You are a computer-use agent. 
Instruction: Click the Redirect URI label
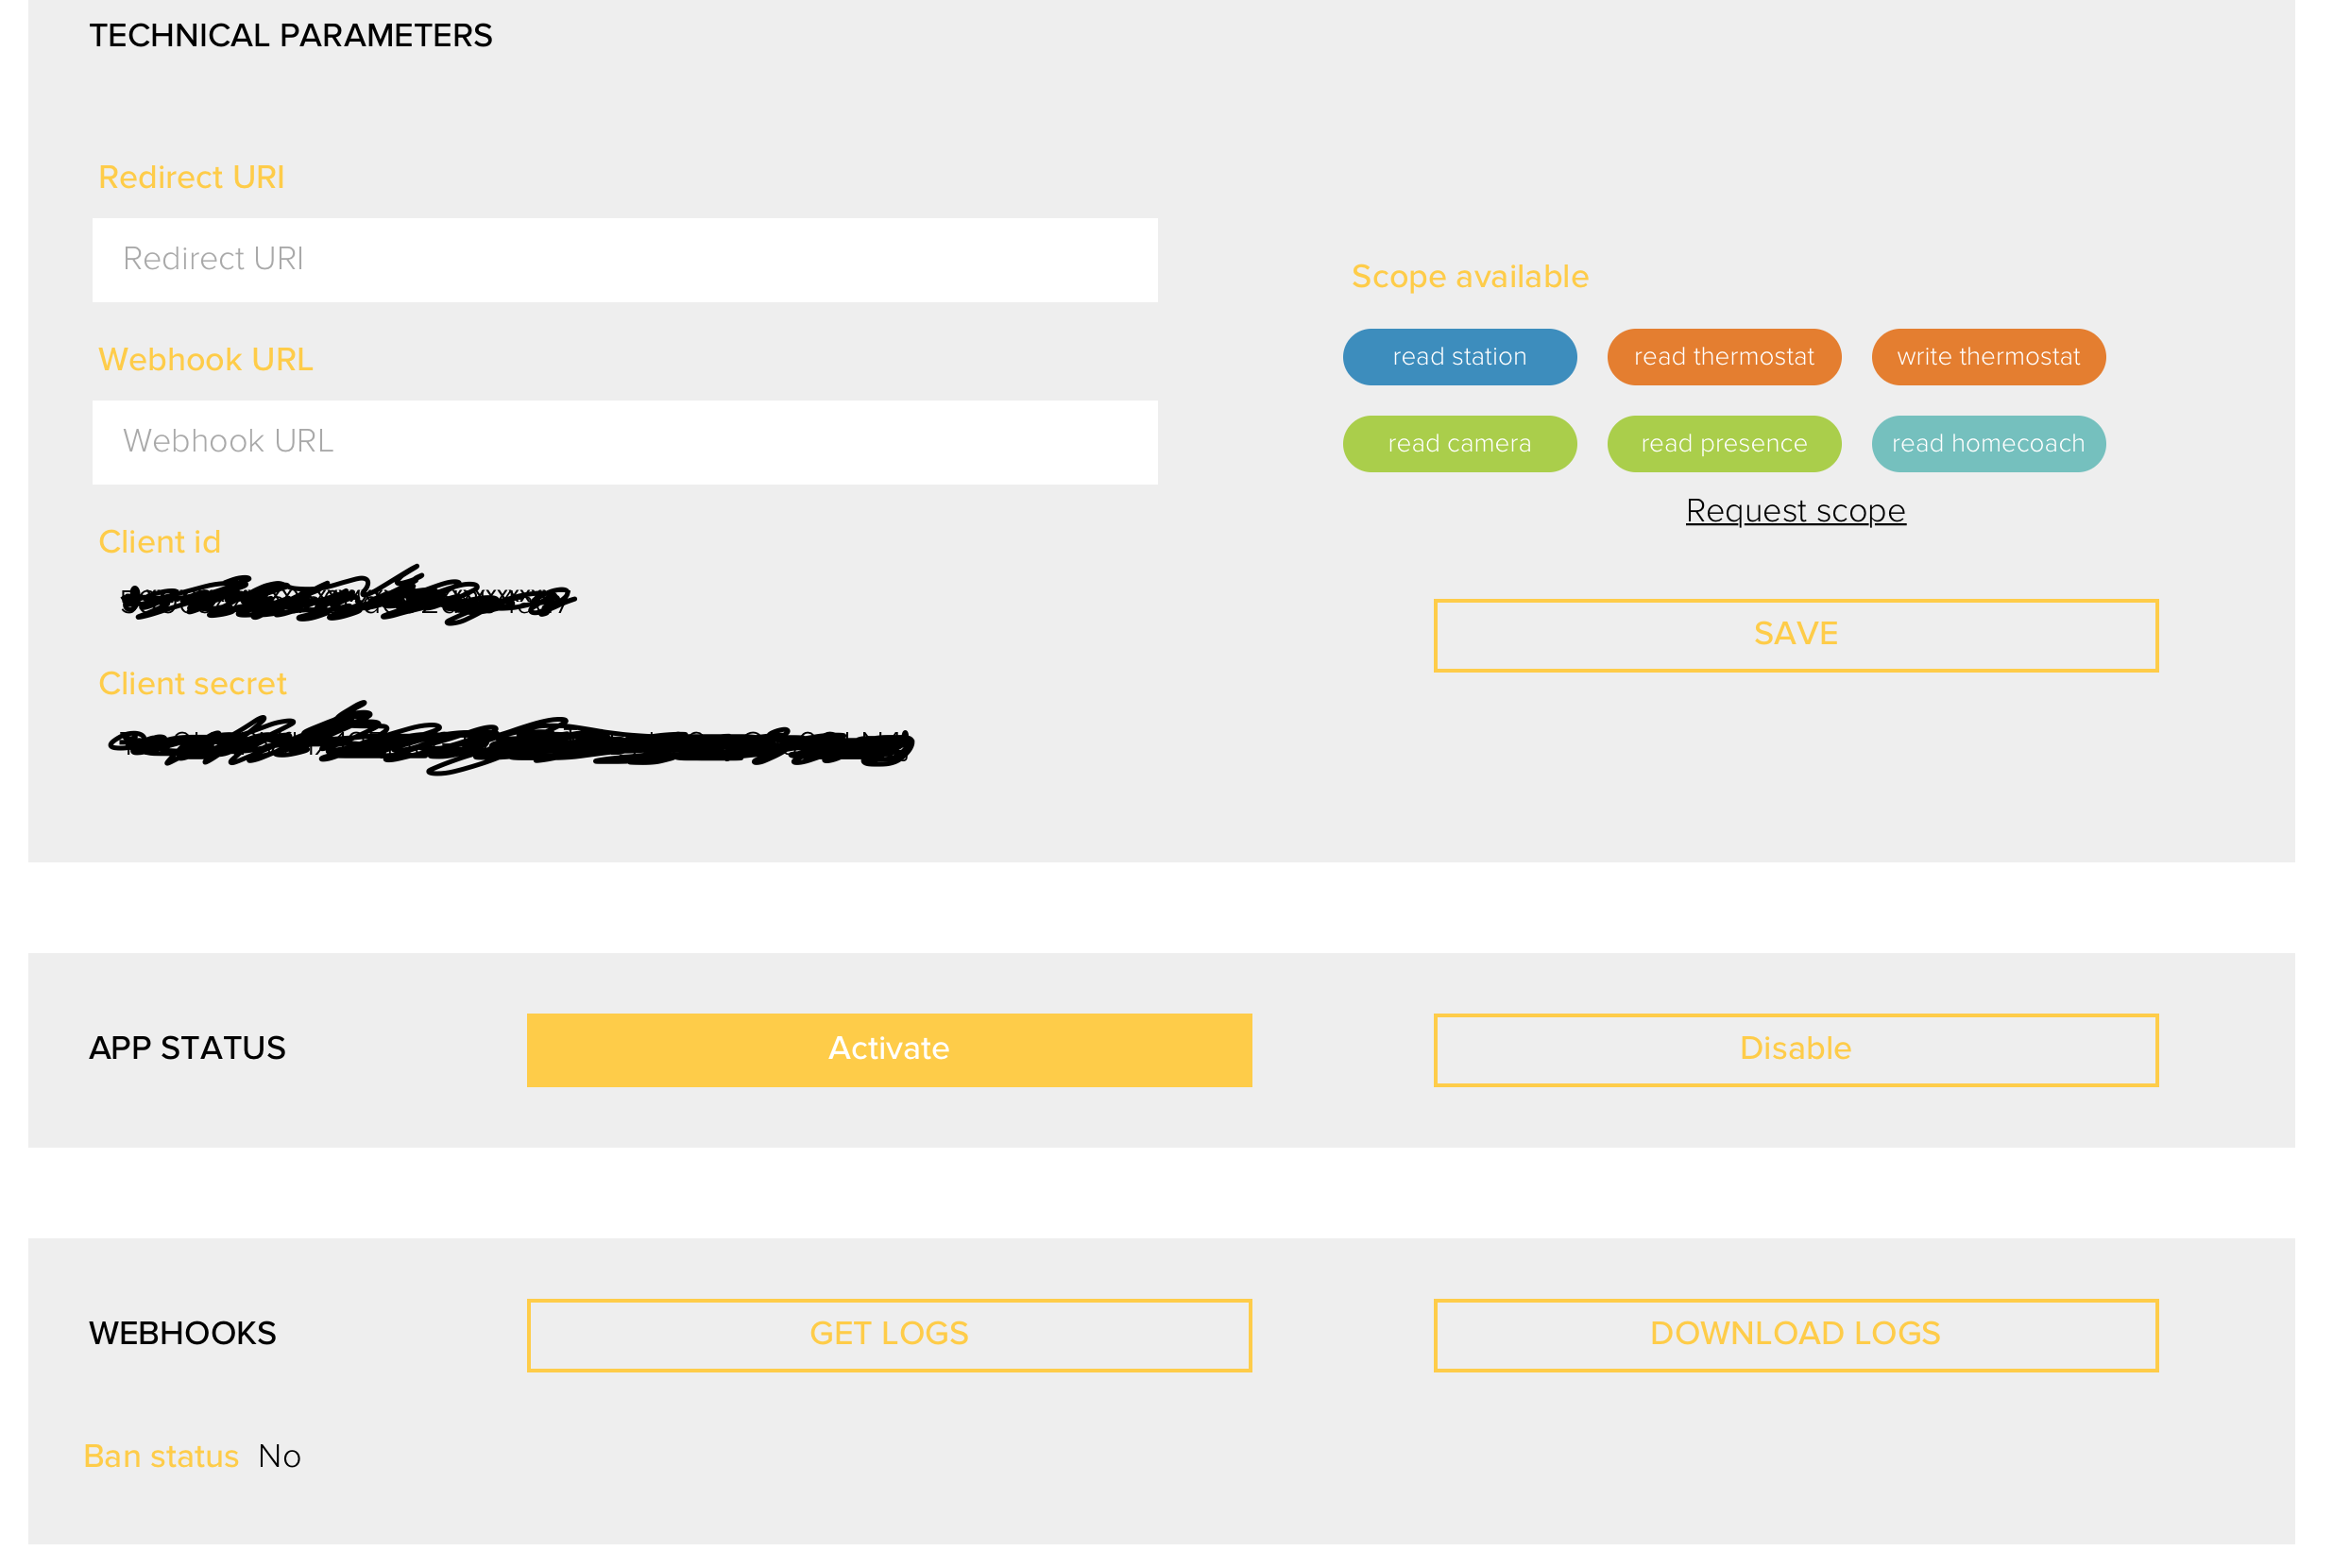coord(191,177)
